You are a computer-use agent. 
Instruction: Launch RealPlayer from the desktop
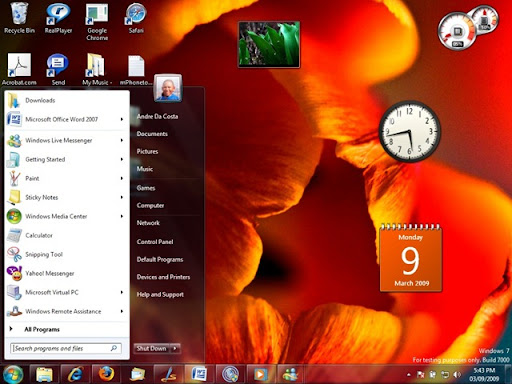tap(58, 18)
